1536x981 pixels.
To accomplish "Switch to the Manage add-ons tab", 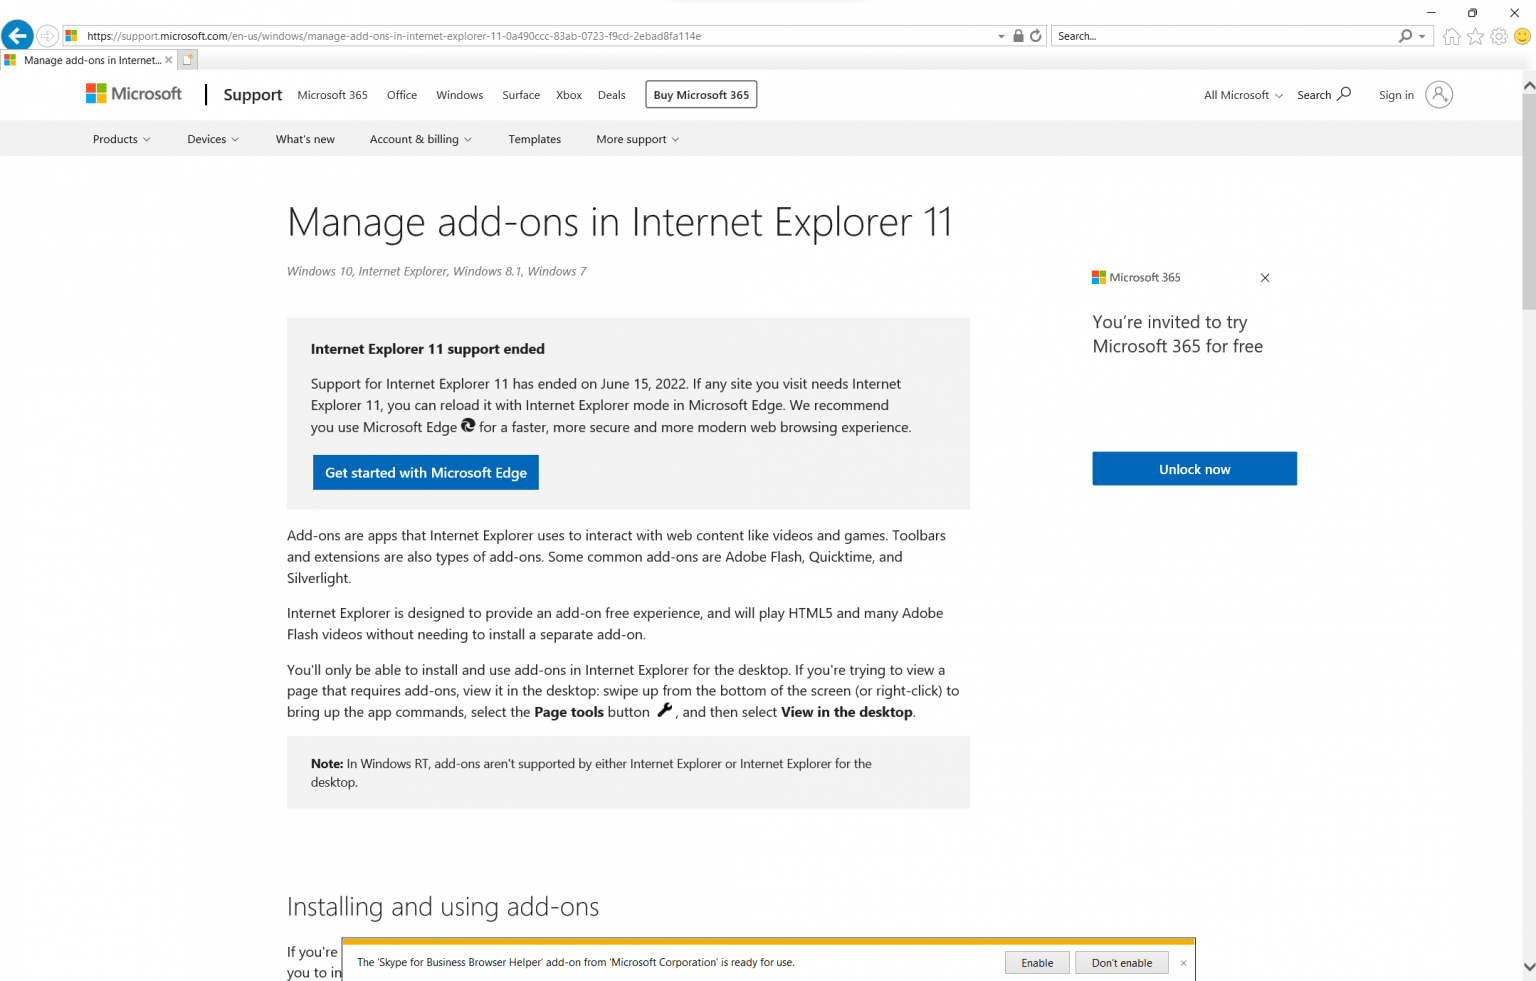I will coord(88,59).
